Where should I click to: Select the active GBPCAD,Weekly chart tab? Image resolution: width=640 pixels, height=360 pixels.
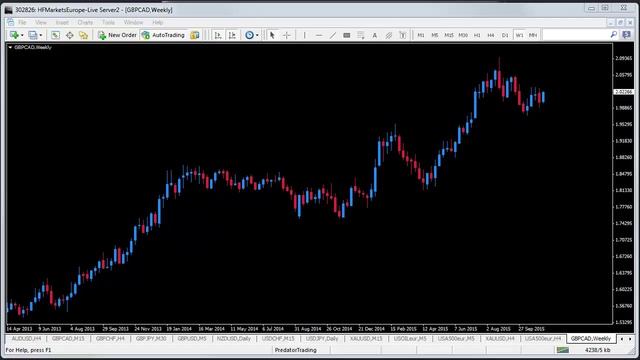[591, 339]
